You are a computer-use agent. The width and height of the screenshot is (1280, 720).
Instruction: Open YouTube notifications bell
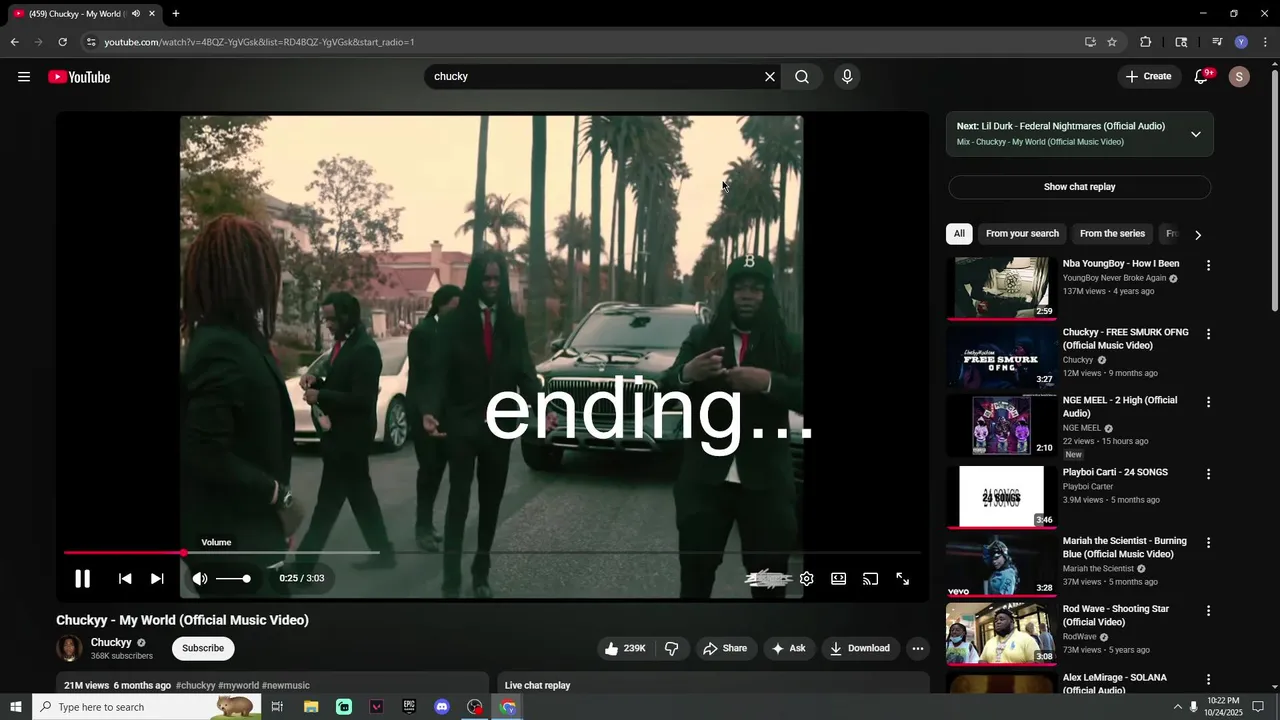coord(1202,77)
